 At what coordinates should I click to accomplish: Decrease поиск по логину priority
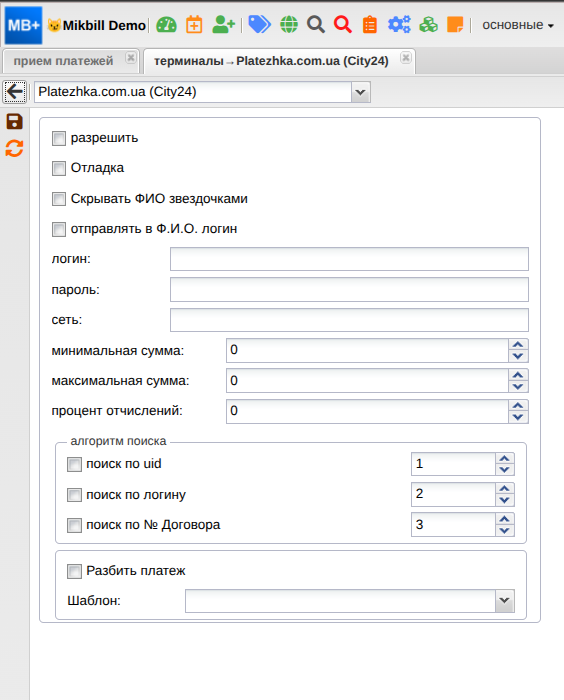click(505, 500)
